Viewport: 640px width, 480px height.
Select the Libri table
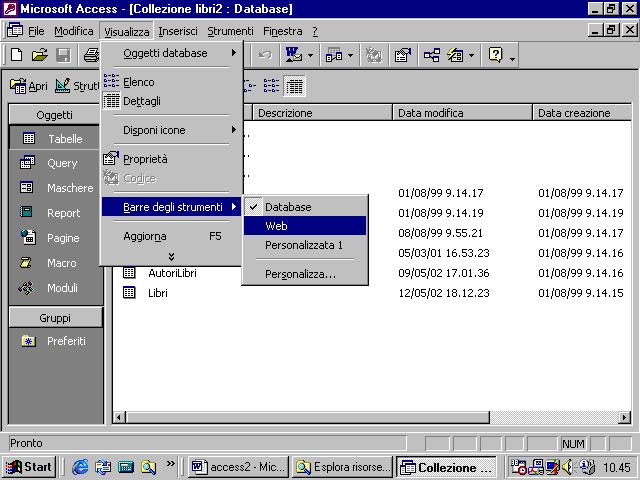tap(158, 293)
